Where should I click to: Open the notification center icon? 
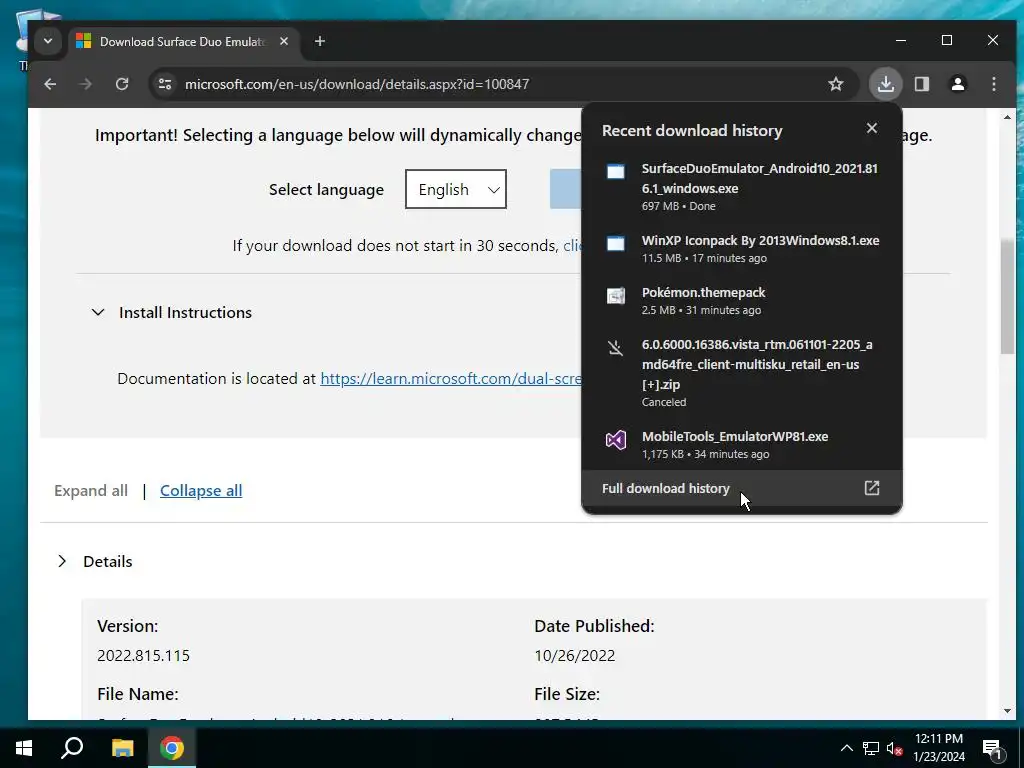tap(992, 748)
